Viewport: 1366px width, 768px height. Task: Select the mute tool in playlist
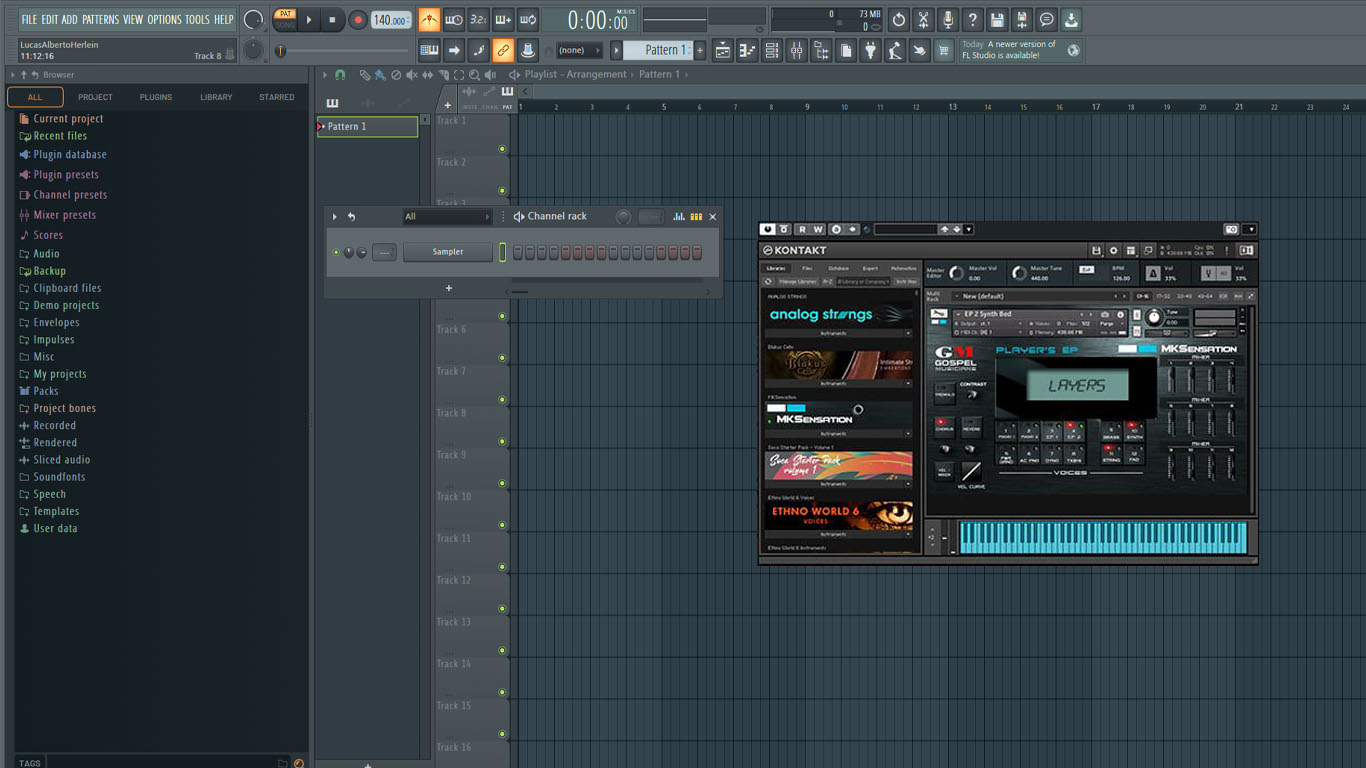[412, 75]
